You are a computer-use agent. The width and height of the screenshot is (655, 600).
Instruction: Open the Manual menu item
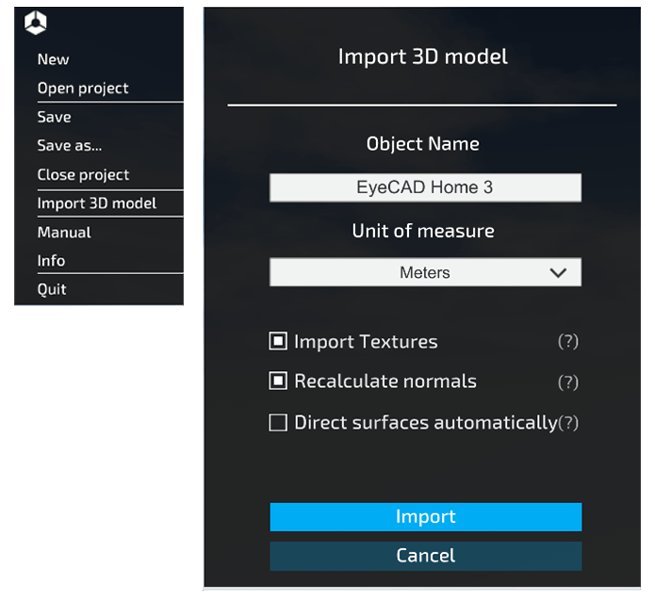point(64,232)
